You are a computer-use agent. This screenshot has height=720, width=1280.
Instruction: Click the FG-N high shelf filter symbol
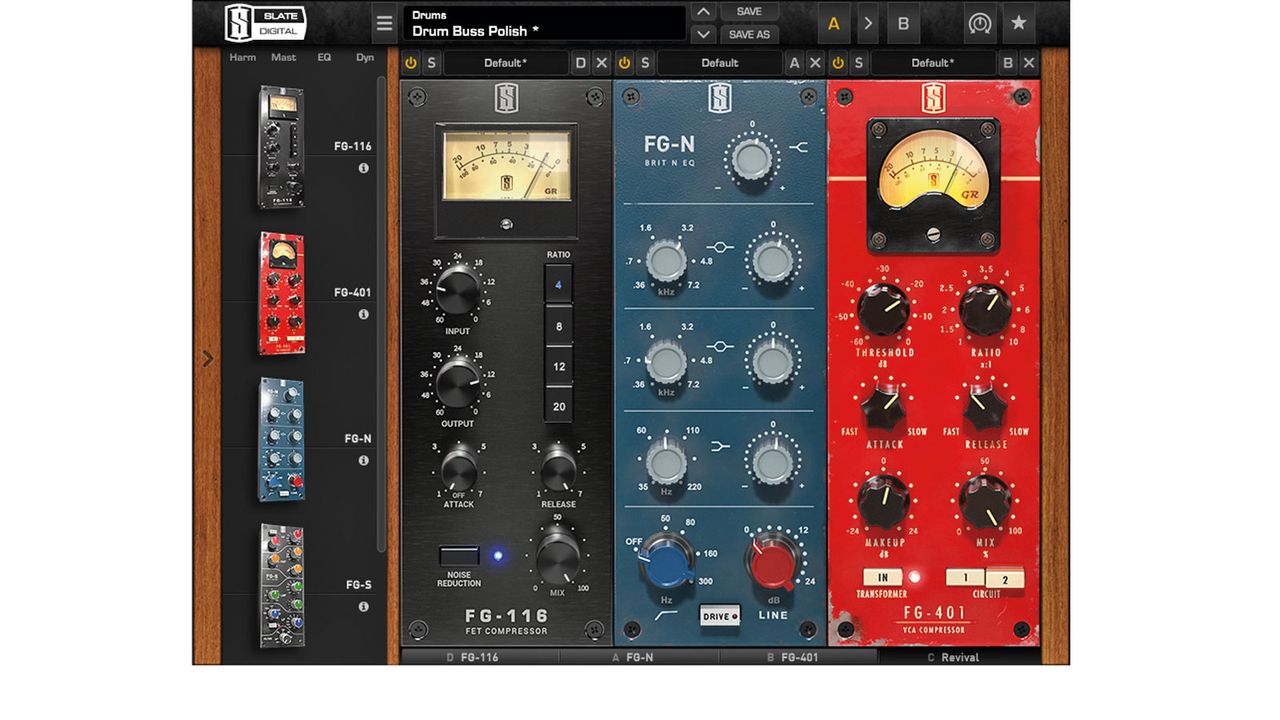coord(798,148)
